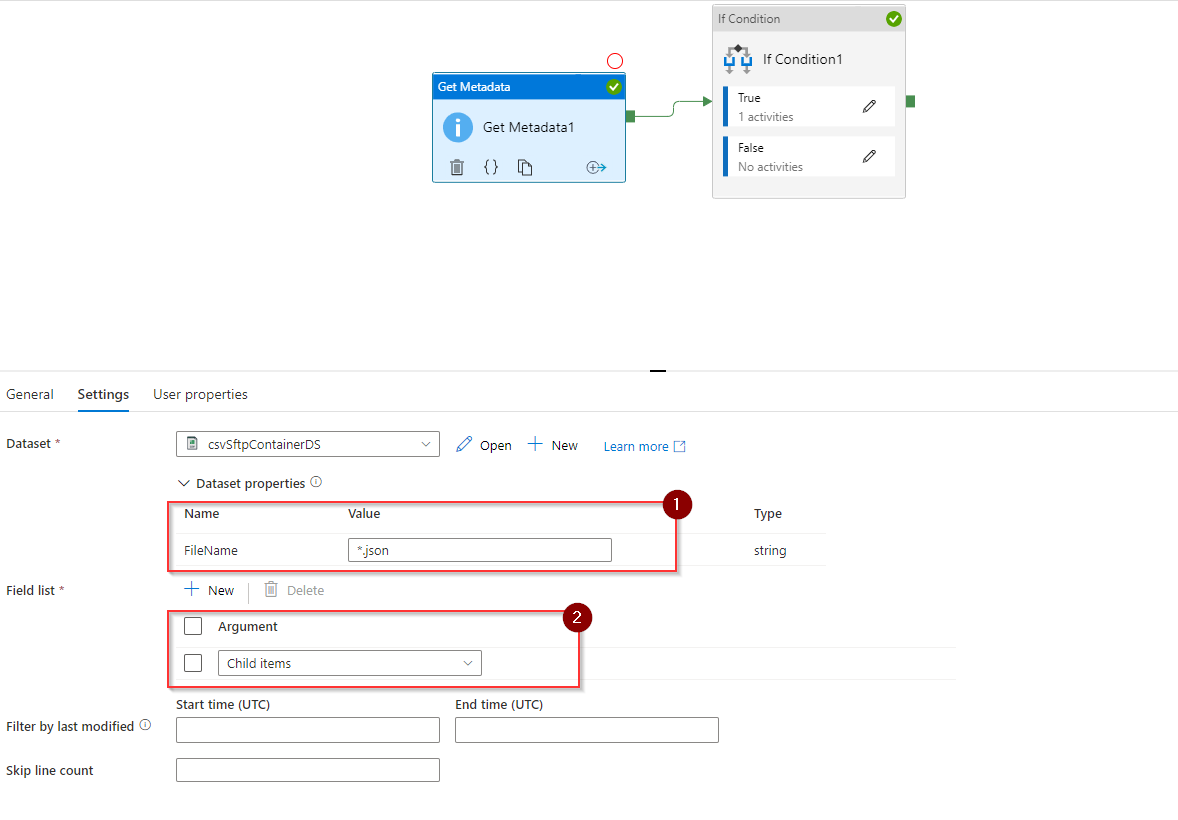Click the panel resize handle above tabs

[x=658, y=371]
